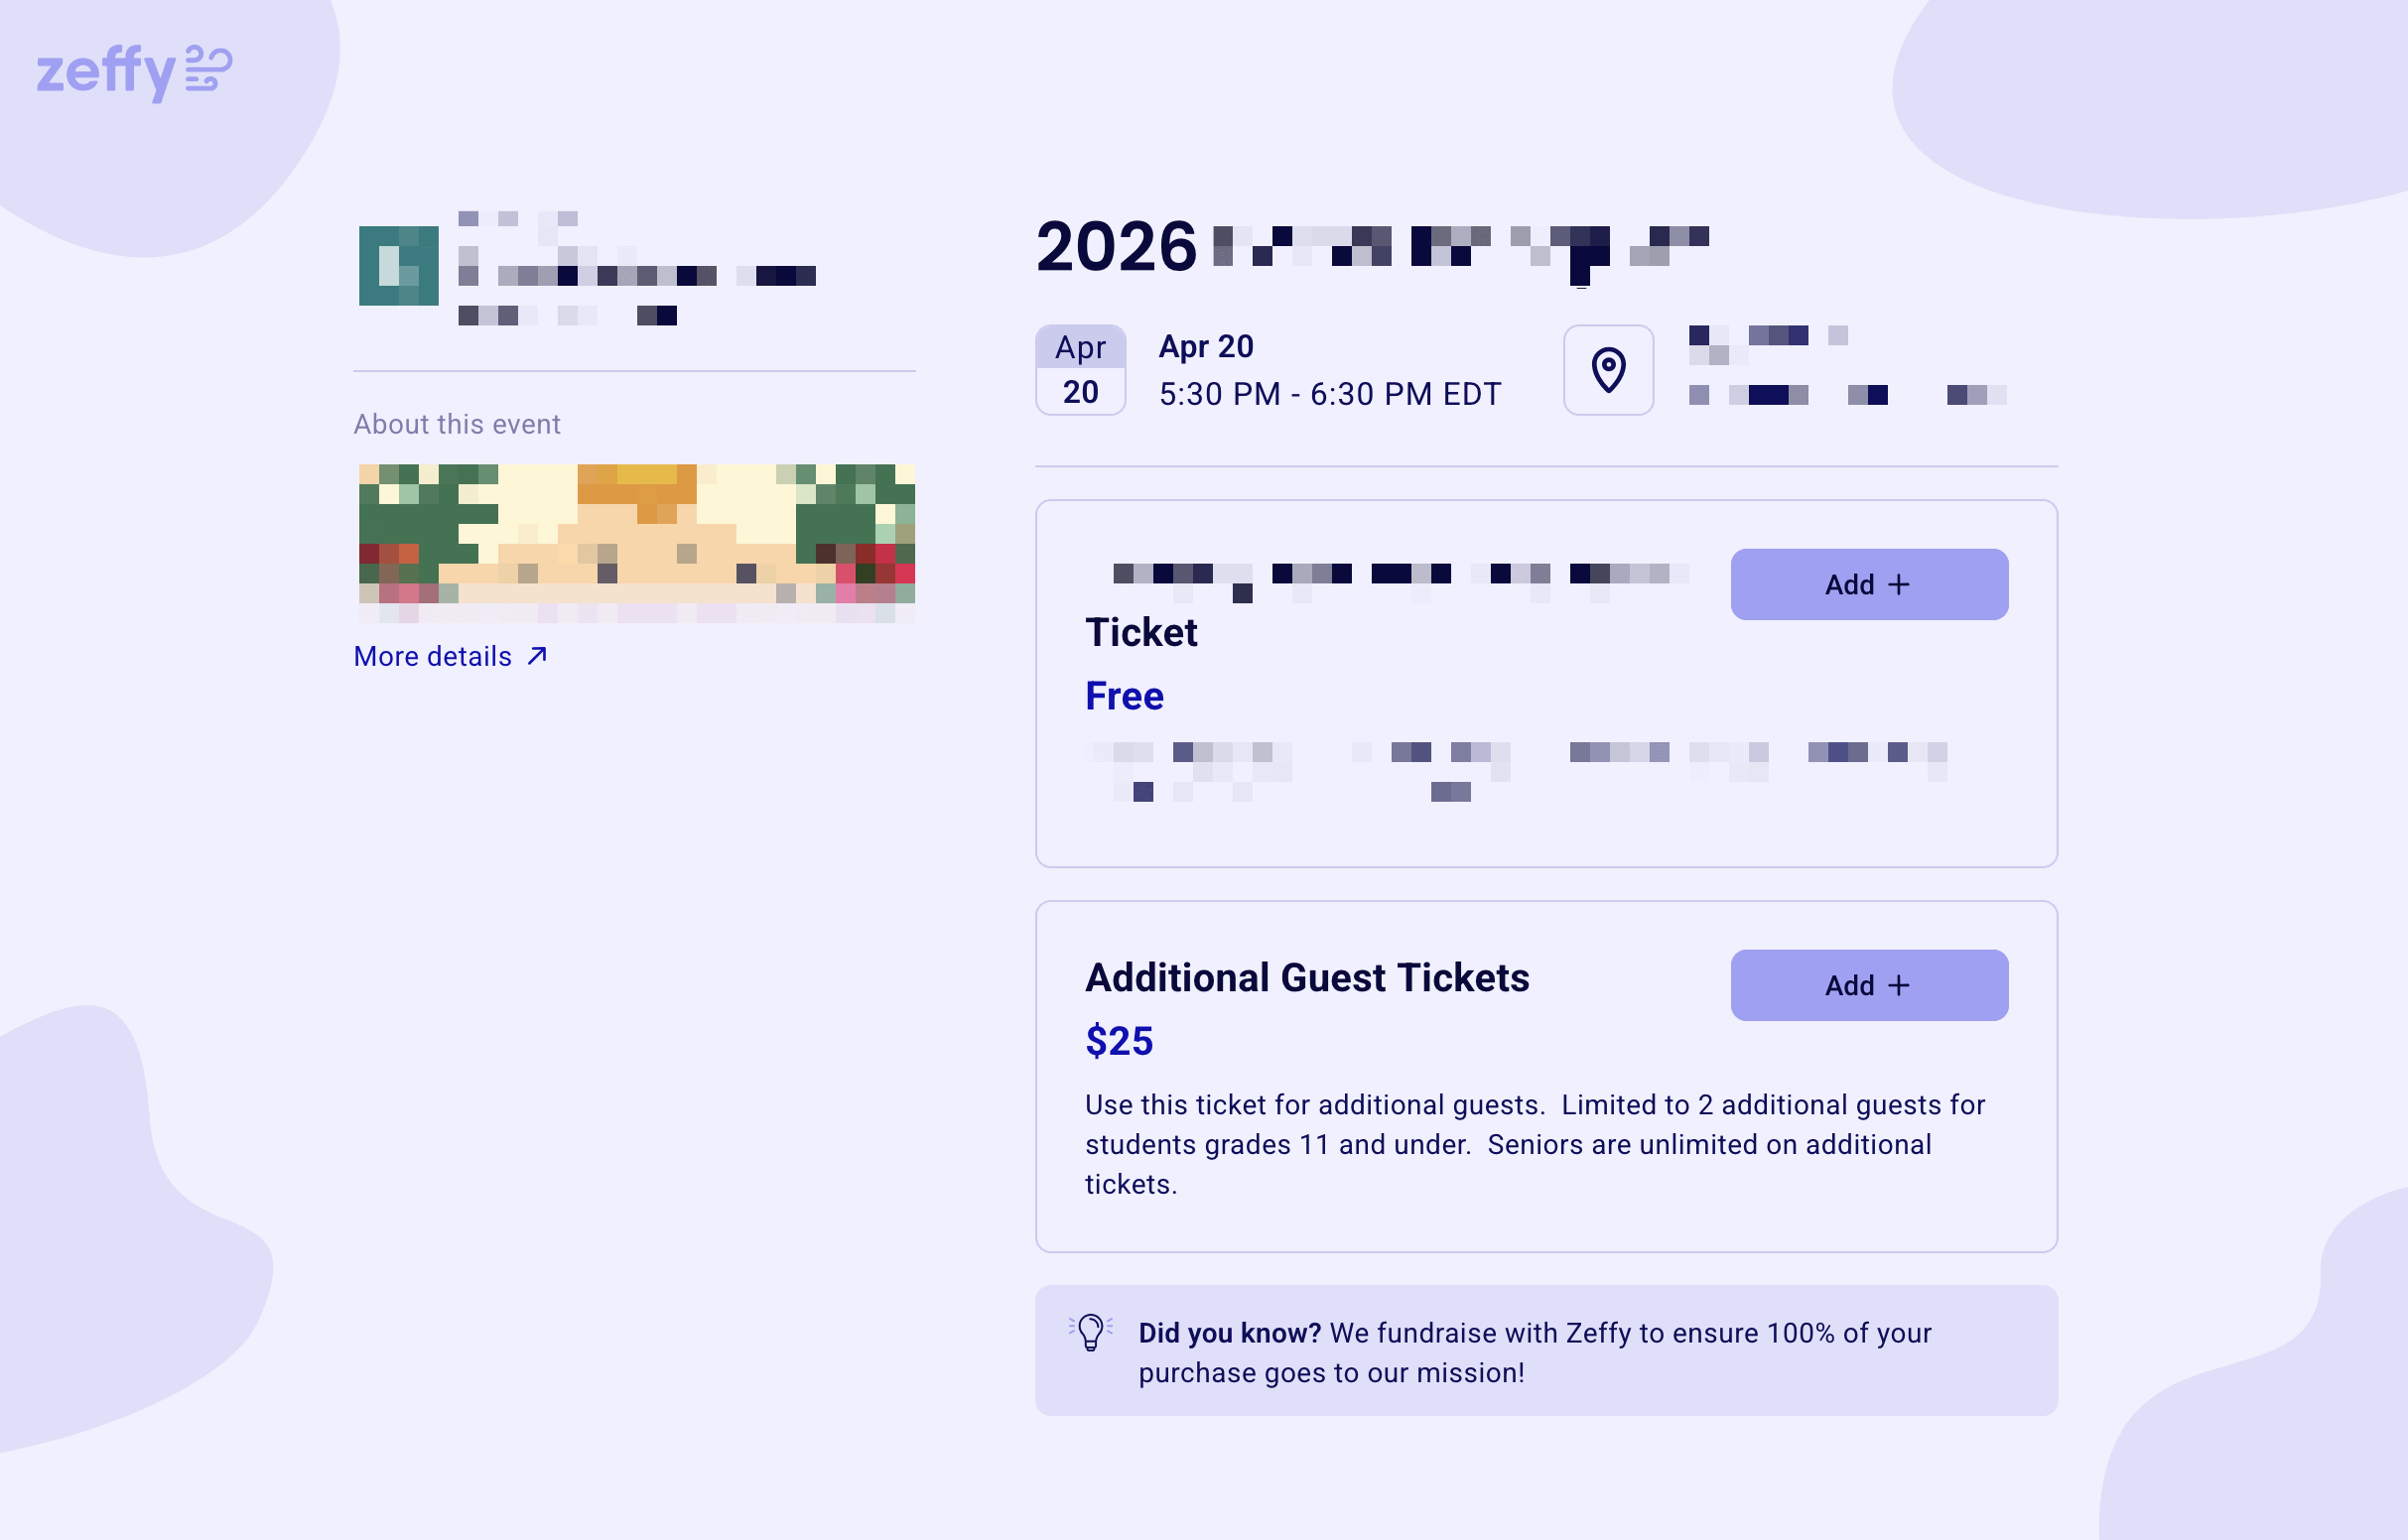The image size is (2408, 1540).
Task: Click the Free price label
Action: 1124,696
